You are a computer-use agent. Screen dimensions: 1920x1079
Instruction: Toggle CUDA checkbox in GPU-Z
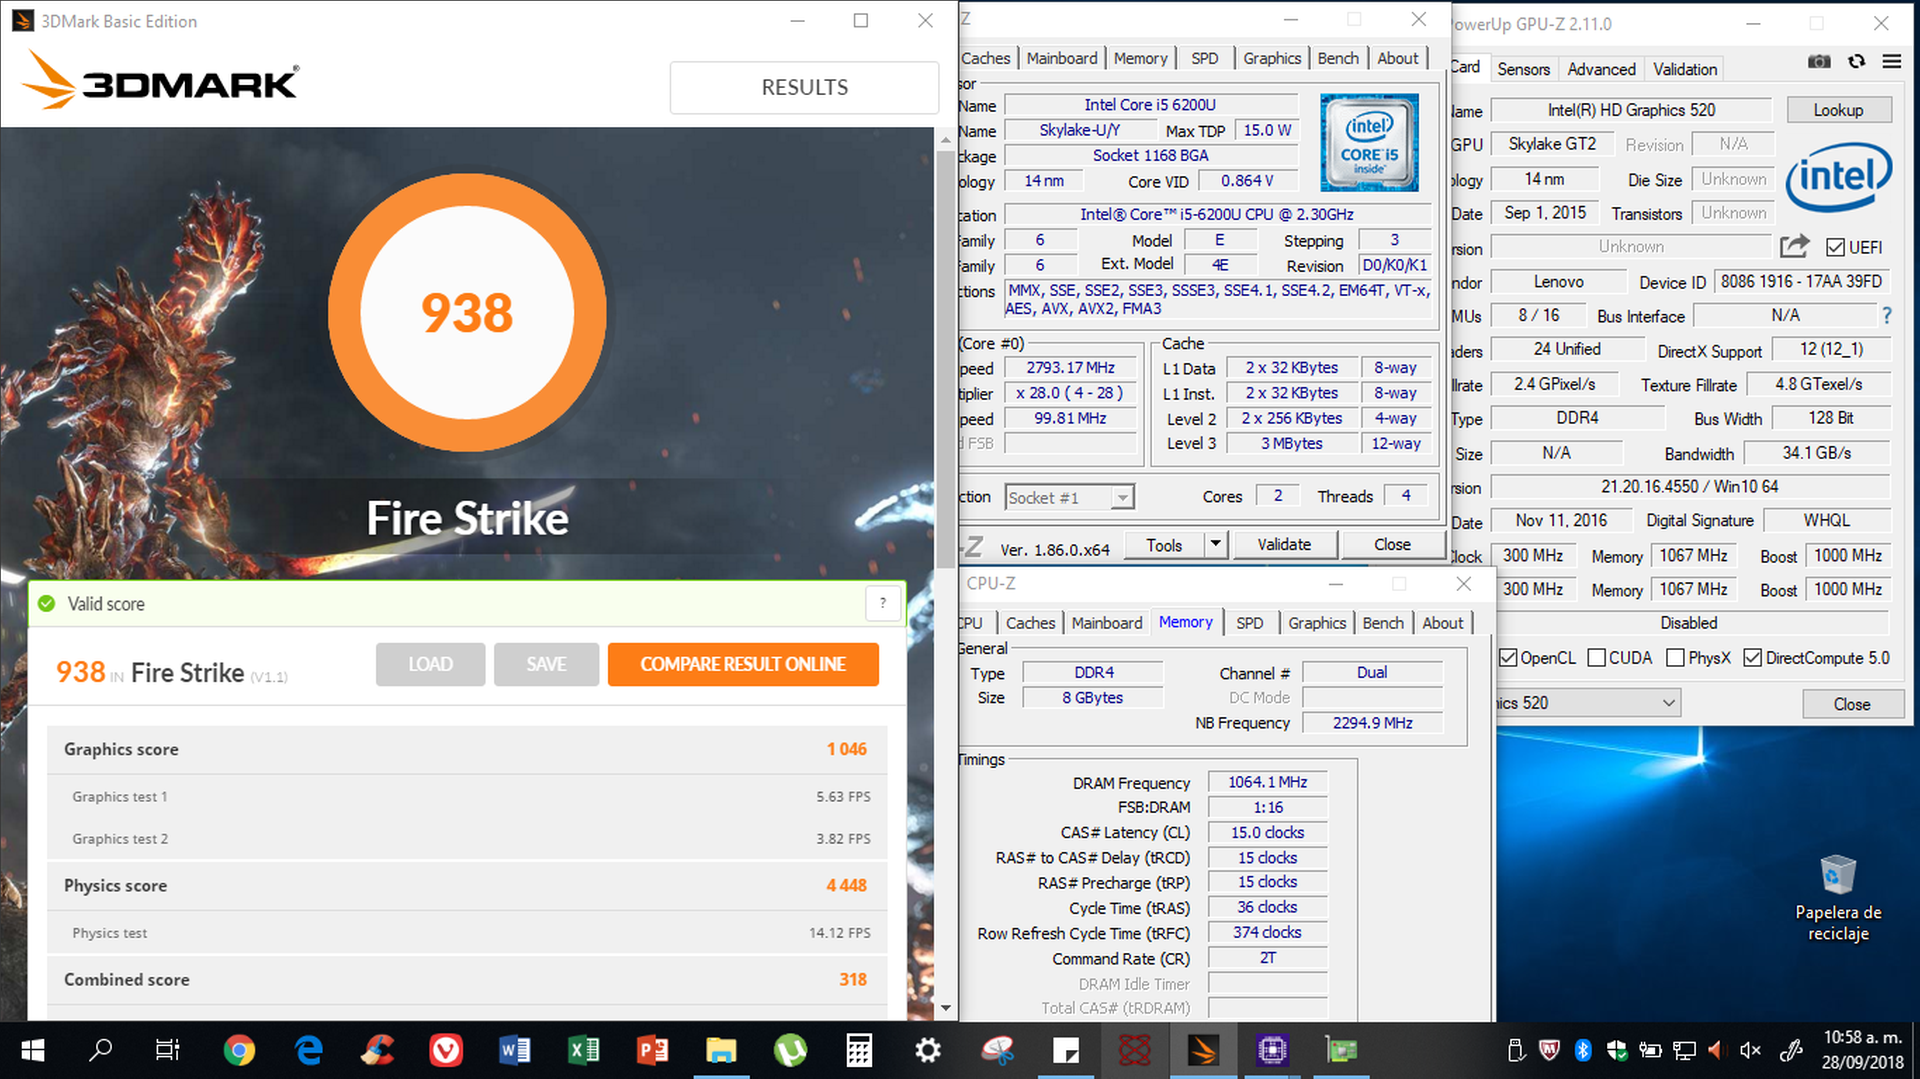pyautogui.click(x=1596, y=658)
